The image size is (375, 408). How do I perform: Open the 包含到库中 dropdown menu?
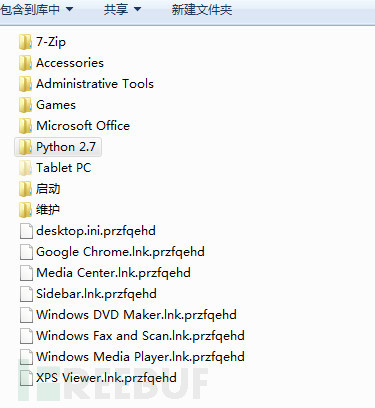[x=36, y=9]
